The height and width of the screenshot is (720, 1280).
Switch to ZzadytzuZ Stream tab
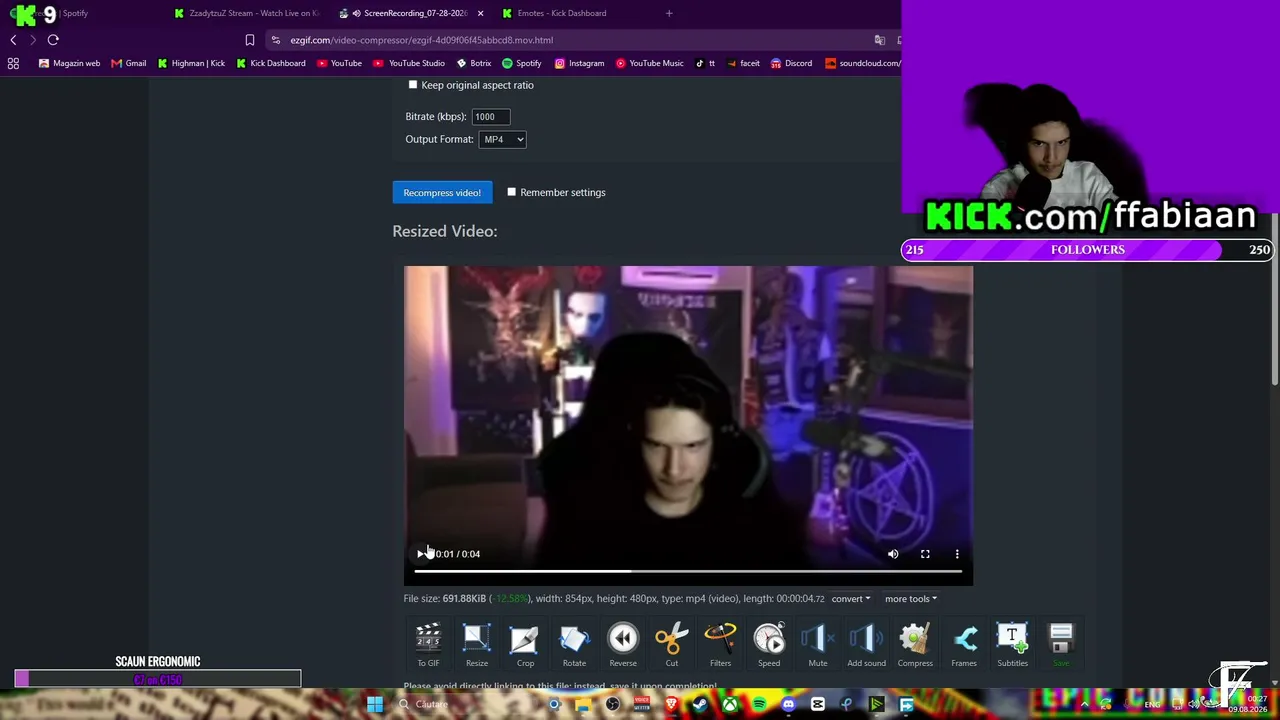click(x=245, y=13)
